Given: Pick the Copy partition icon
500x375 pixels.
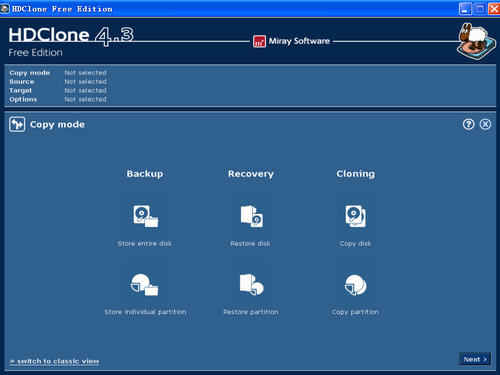Looking at the screenshot, I should click(355, 285).
